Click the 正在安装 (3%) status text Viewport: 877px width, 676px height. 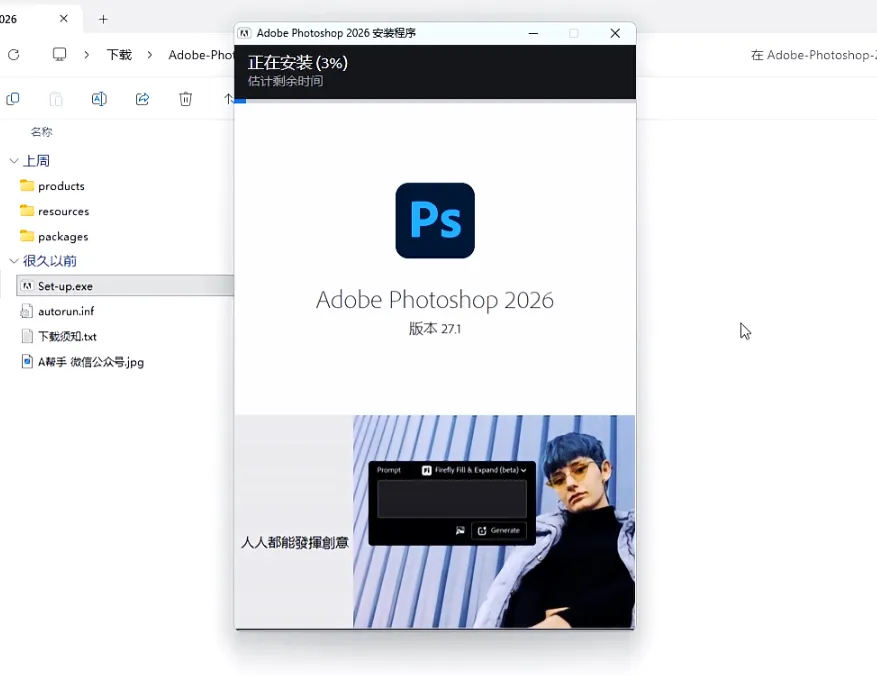pyautogui.click(x=298, y=63)
